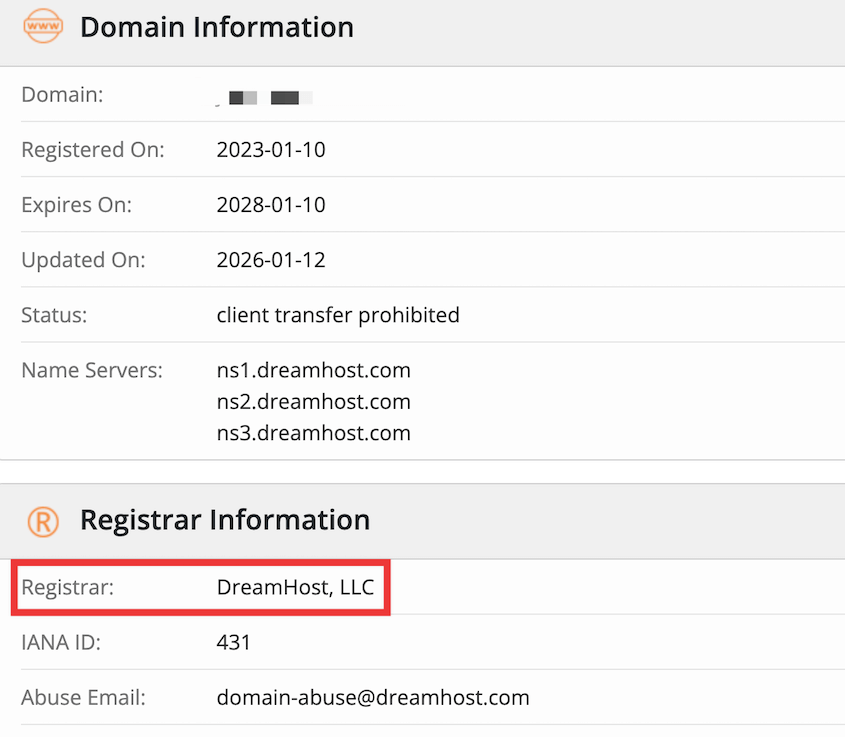Click the orange globe Domain Information icon
Image resolution: width=845 pixels, height=737 pixels.
click(x=41, y=26)
